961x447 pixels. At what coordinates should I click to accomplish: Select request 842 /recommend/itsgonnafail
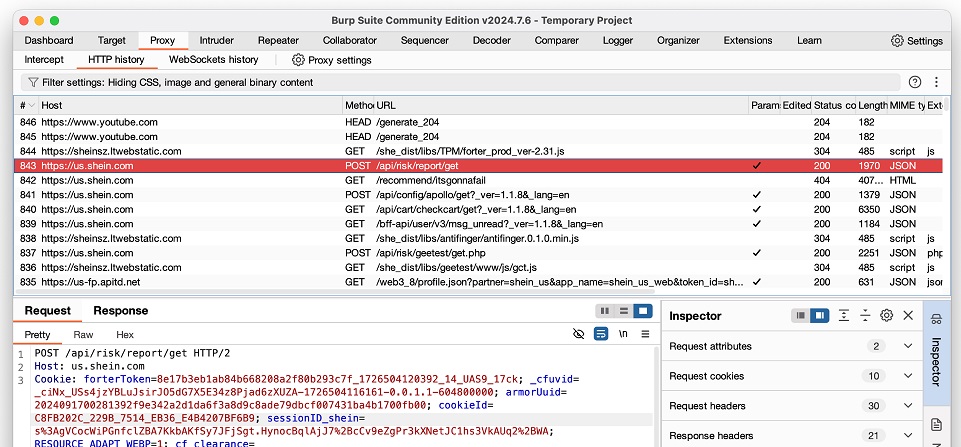tap(478, 180)
